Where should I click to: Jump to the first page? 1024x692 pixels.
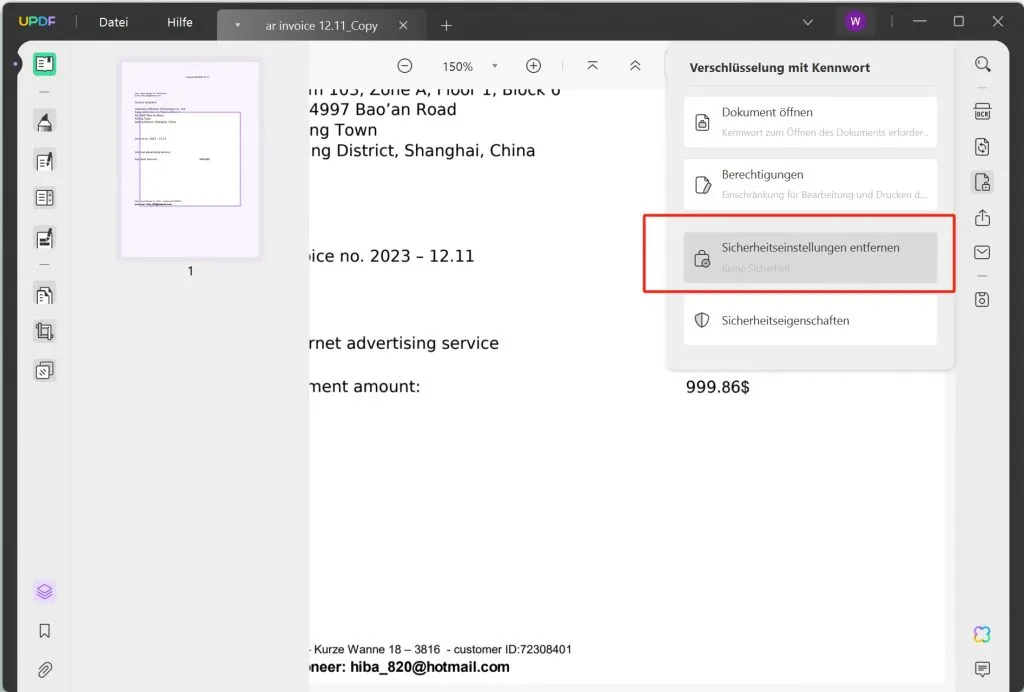pos(592,66)
